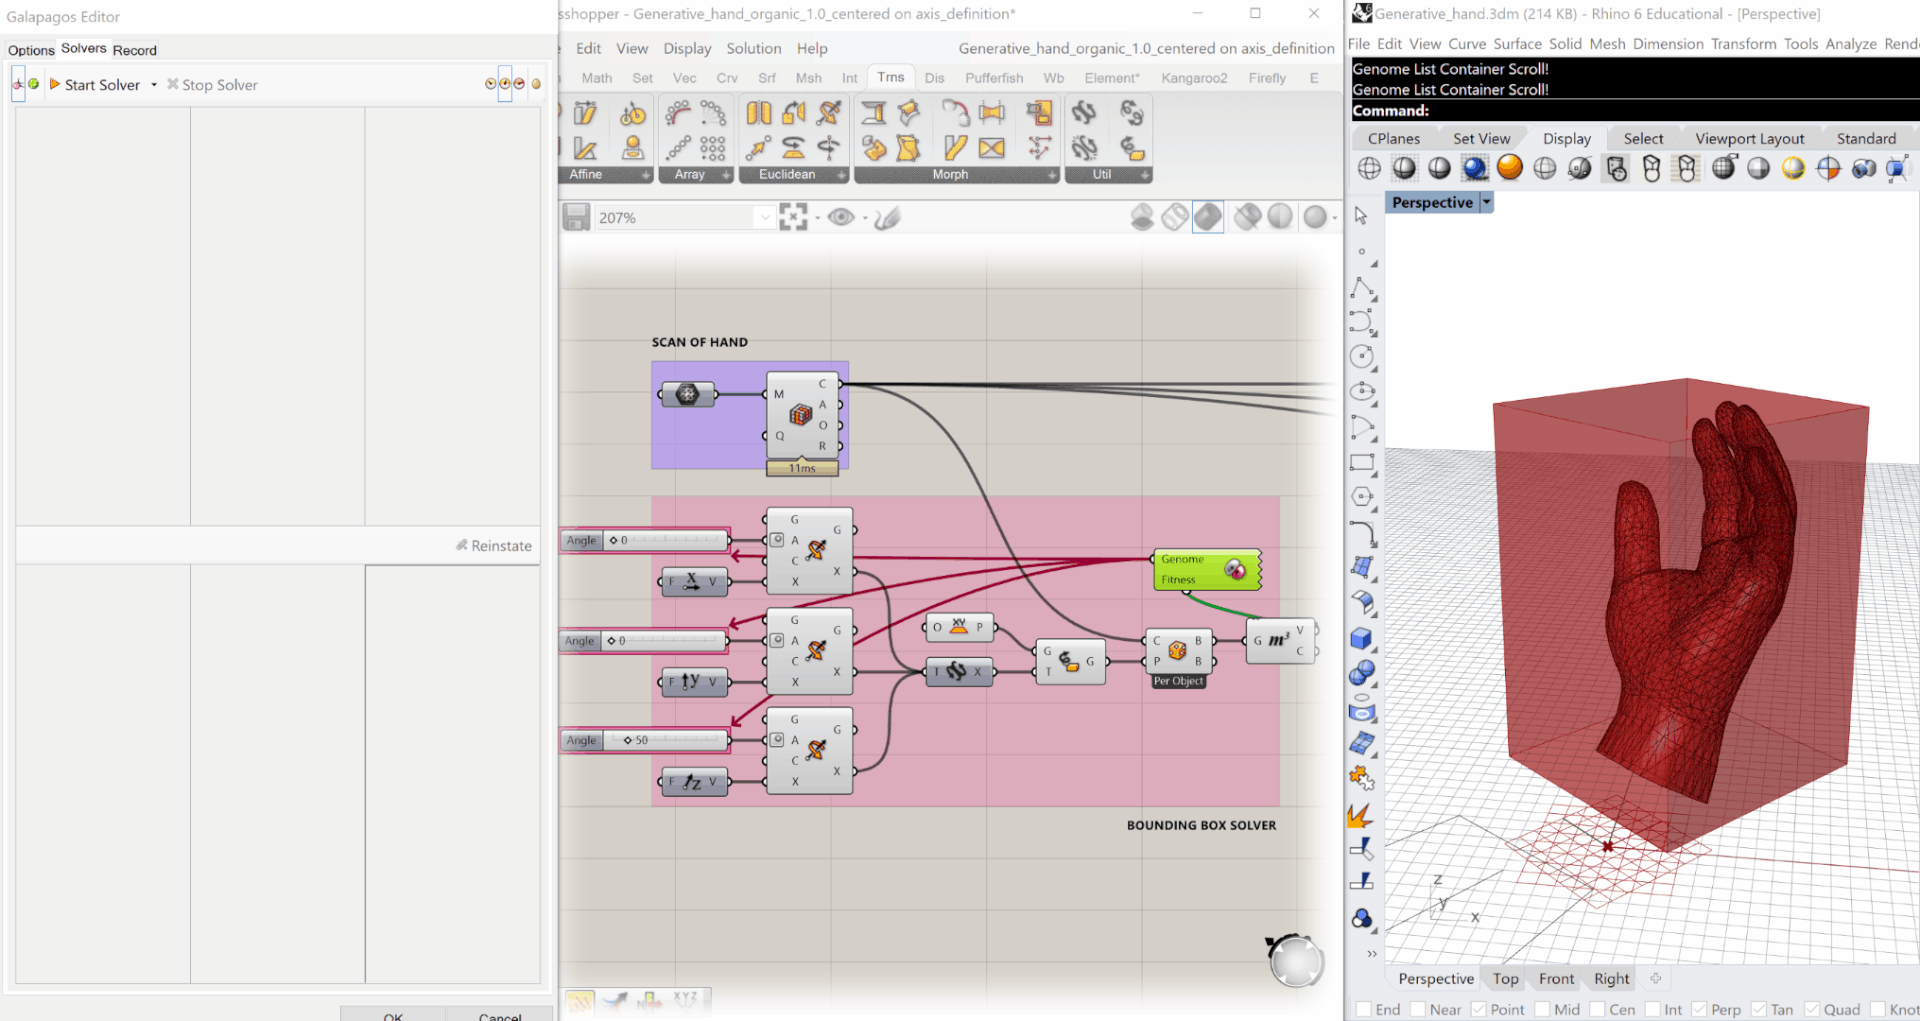Click the zoom extents icon in the canvas toolbar
1920x1021 pixels.
point(793,217)
